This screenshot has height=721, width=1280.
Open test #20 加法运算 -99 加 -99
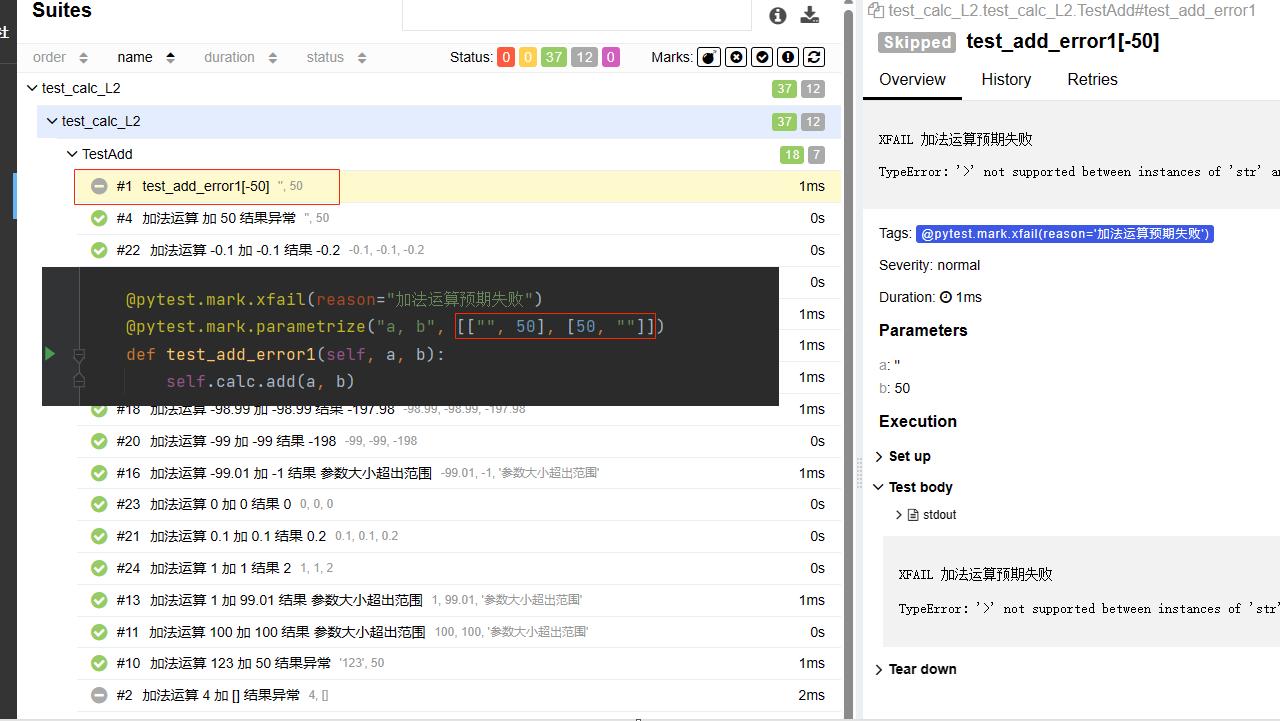coord(458,441)
